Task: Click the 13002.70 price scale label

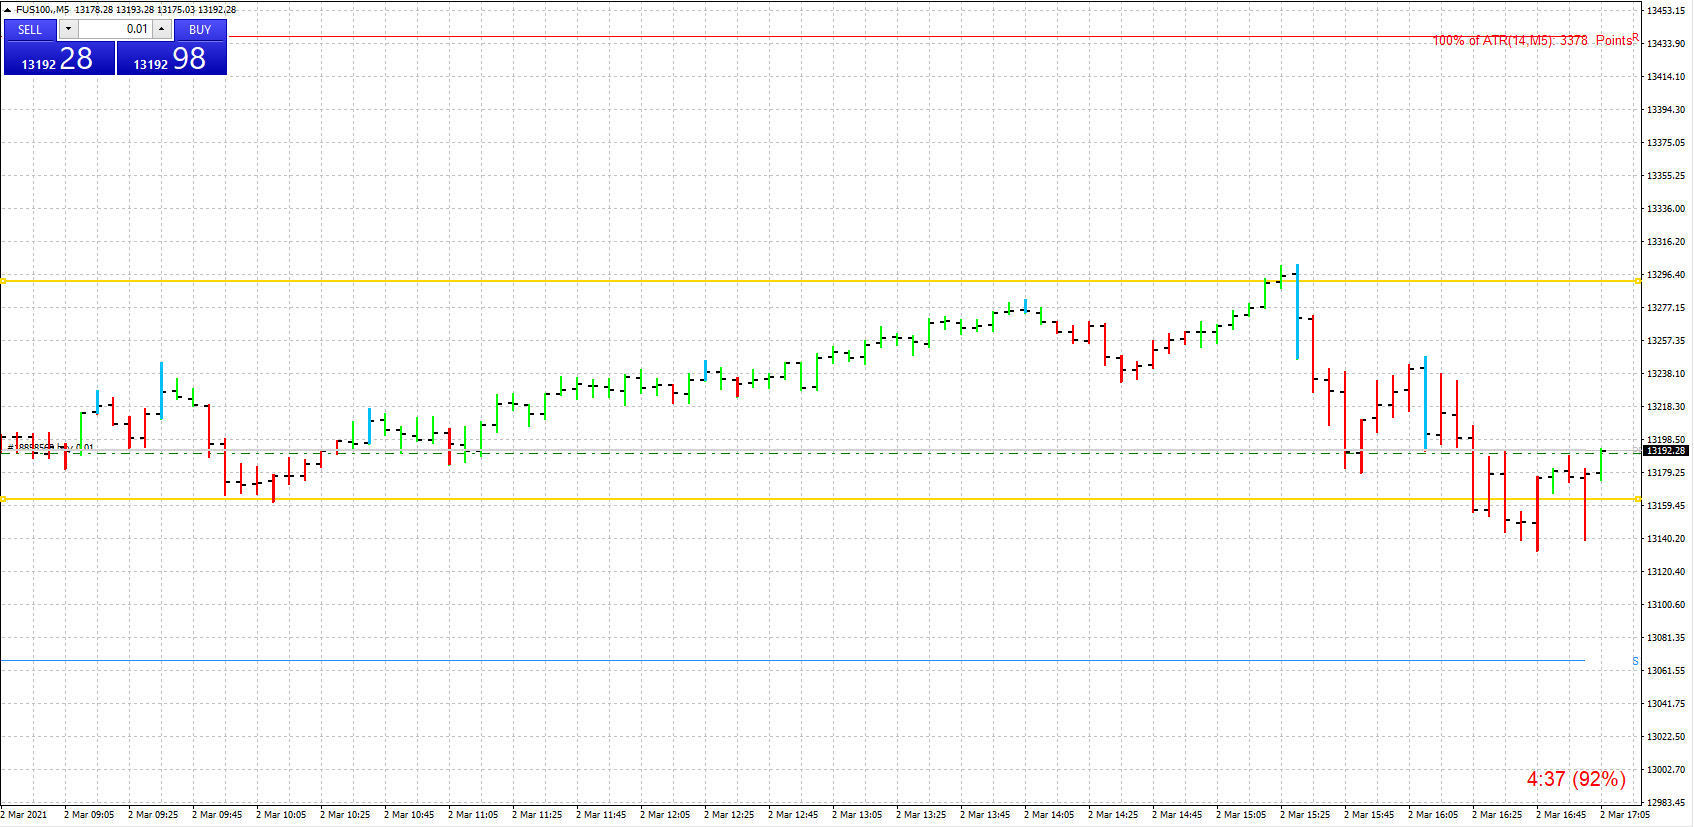Action: click(1666, 770)
